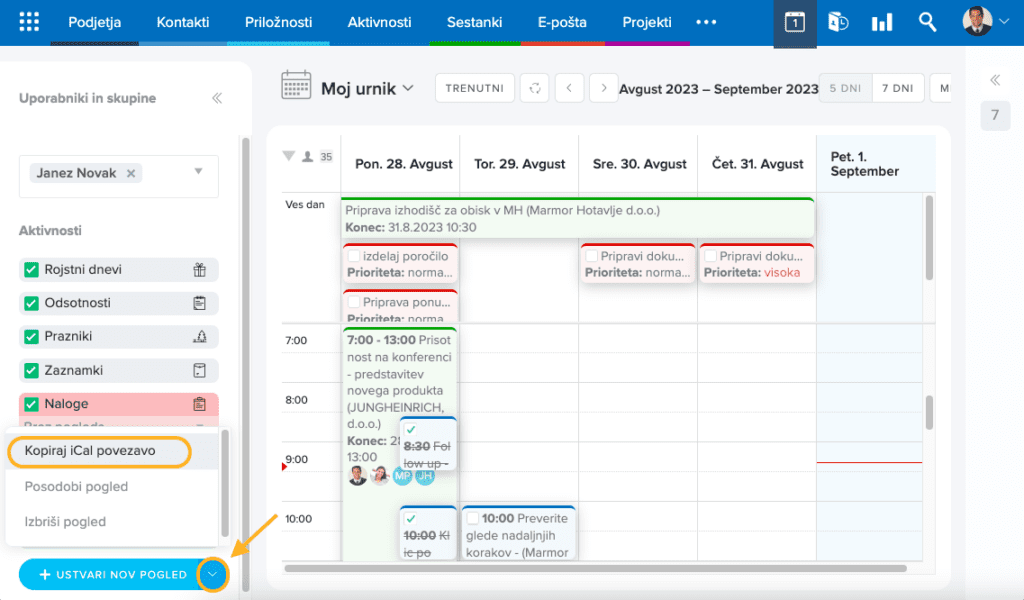
Task: Click the all-day section vertical scrollbar
Action: [929, 238]
